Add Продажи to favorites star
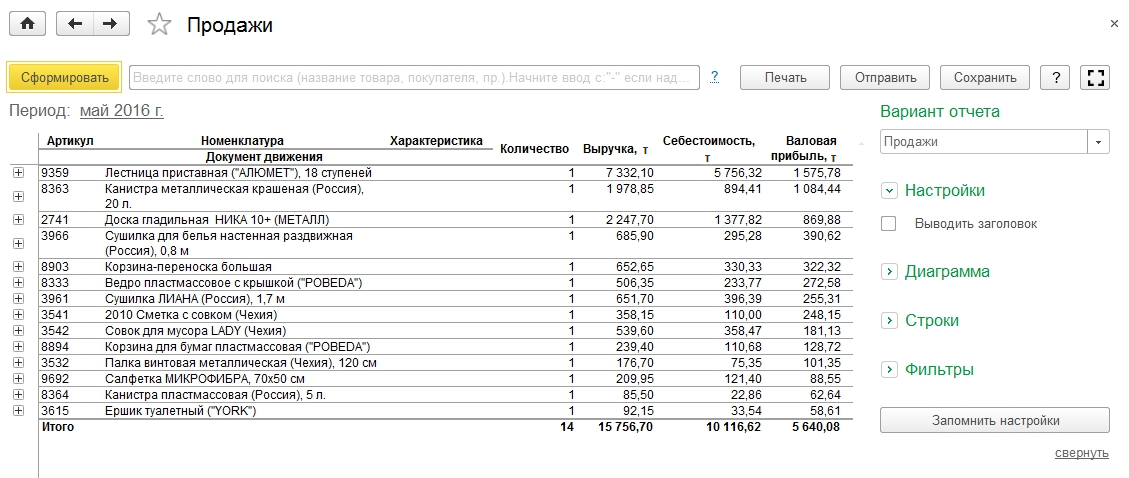Viewport: 1129px width, 478px height. point(159,25)
